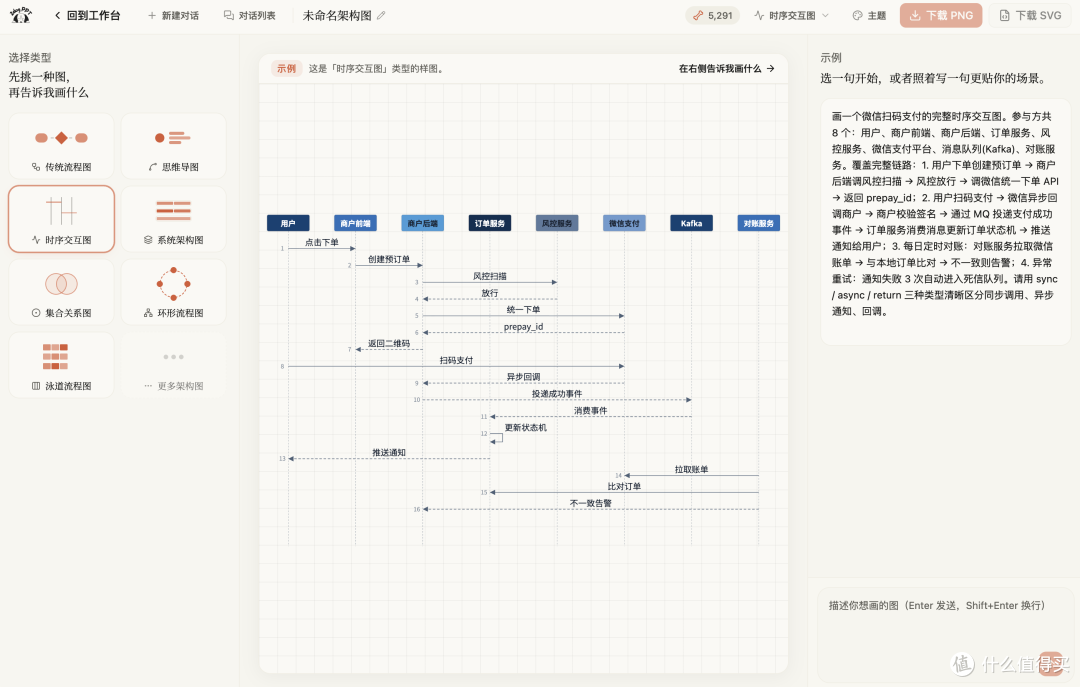Open the 5,291 credits badge

(712, 15)
